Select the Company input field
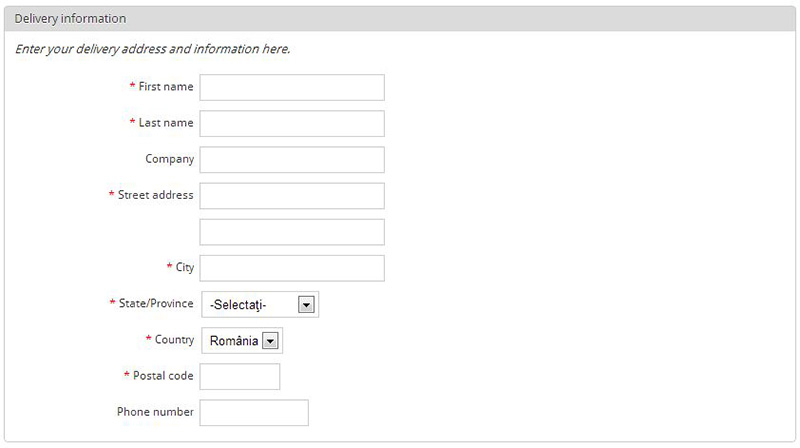Image resolution: width=800 pixels, height=448 pixels. (x=292, y=159)
